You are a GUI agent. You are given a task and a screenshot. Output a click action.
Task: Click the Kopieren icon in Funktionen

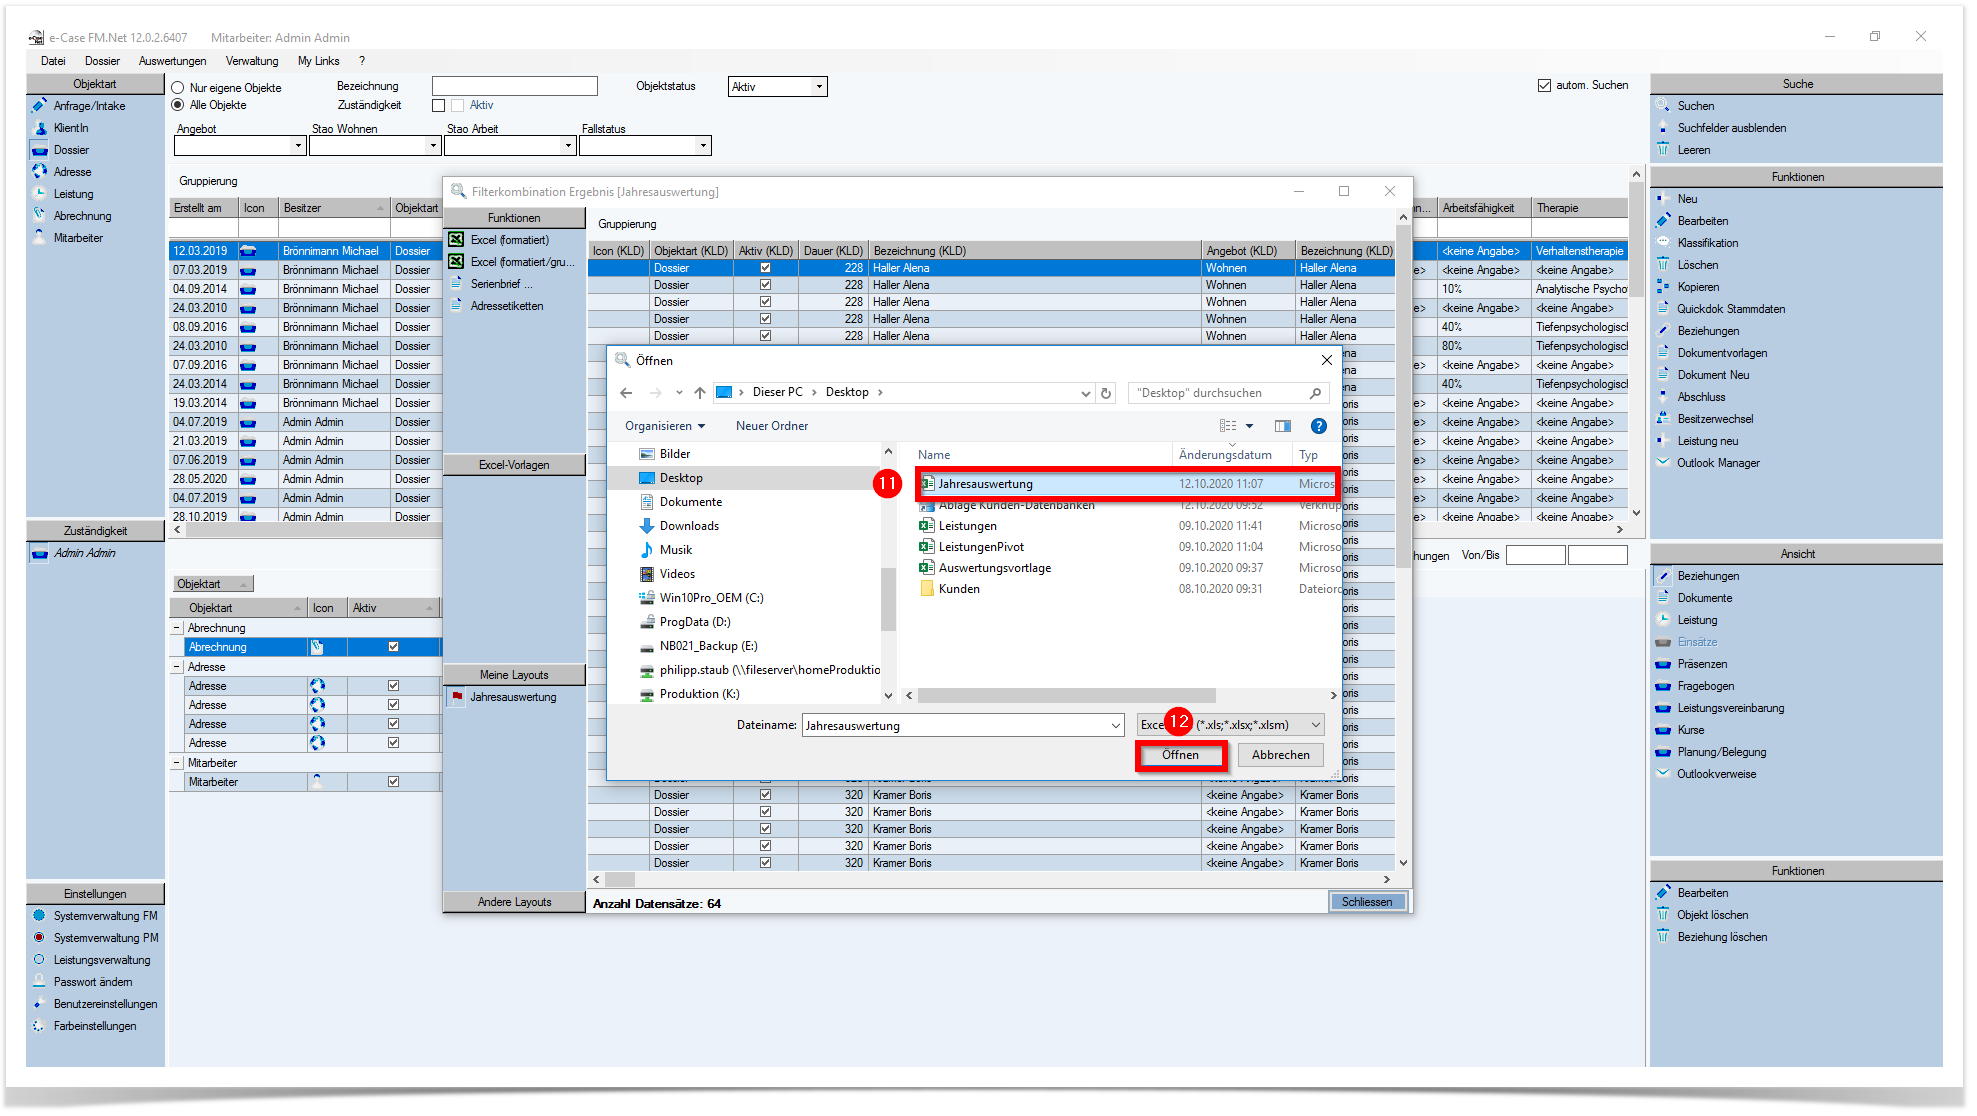pyautogui.click(x=1663, y=287)
